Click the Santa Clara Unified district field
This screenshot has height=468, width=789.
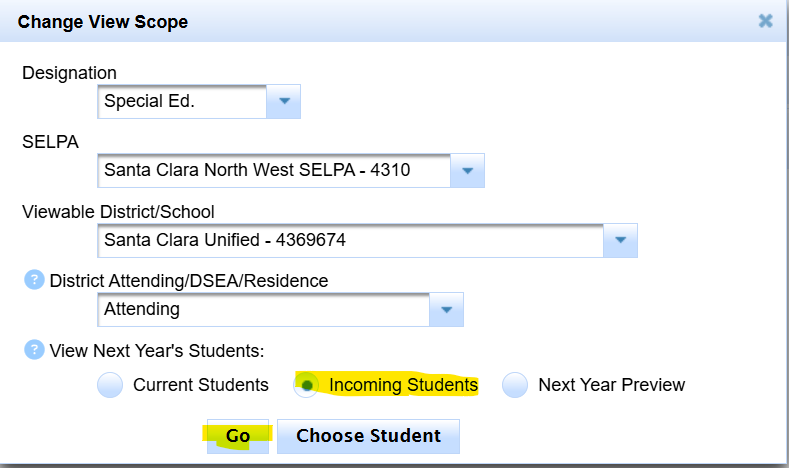pyautogui.click(x=352, y=241)
